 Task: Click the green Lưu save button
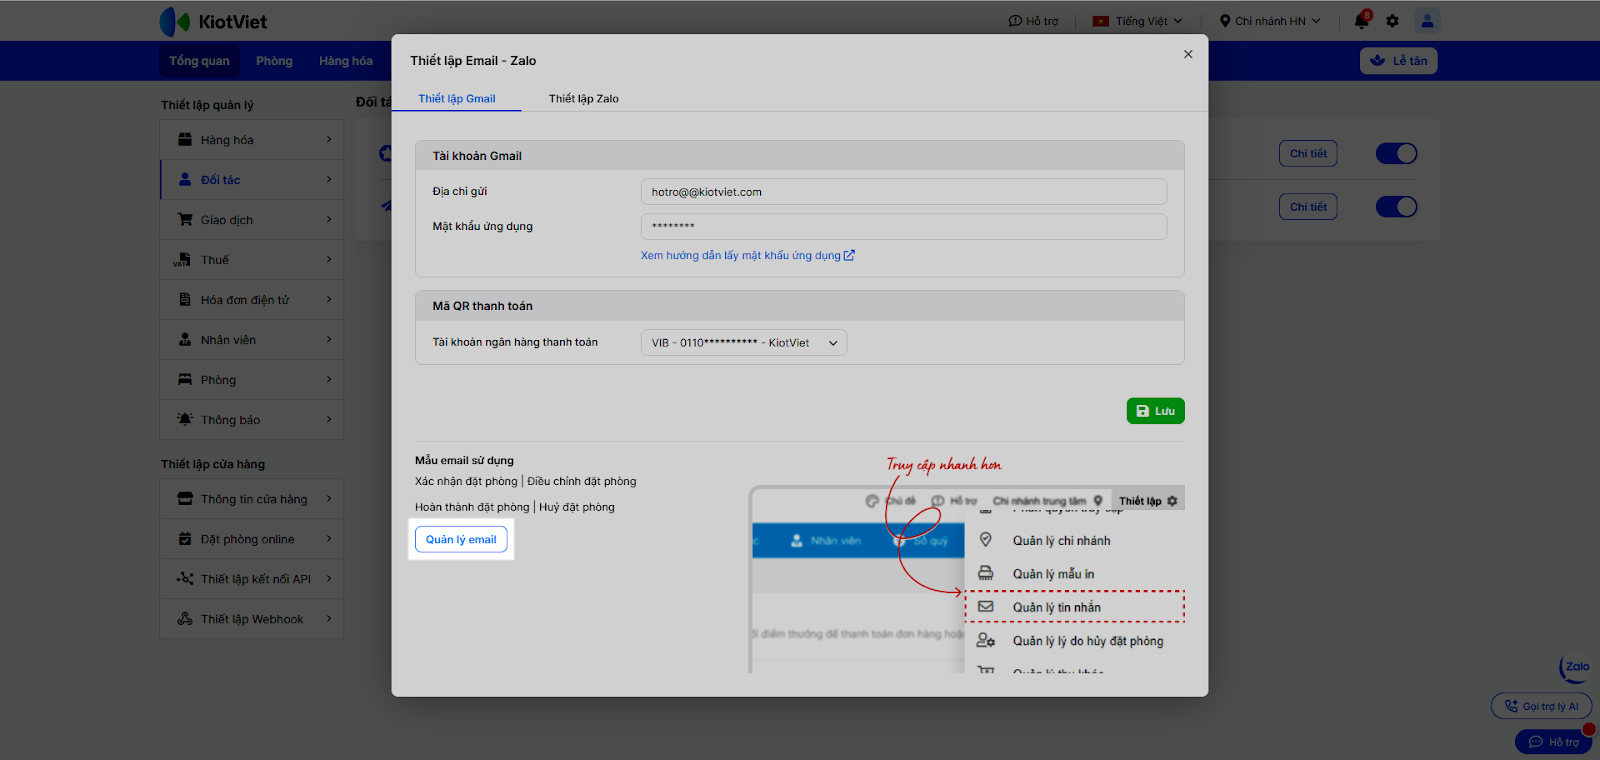[x=1155, y=411]
